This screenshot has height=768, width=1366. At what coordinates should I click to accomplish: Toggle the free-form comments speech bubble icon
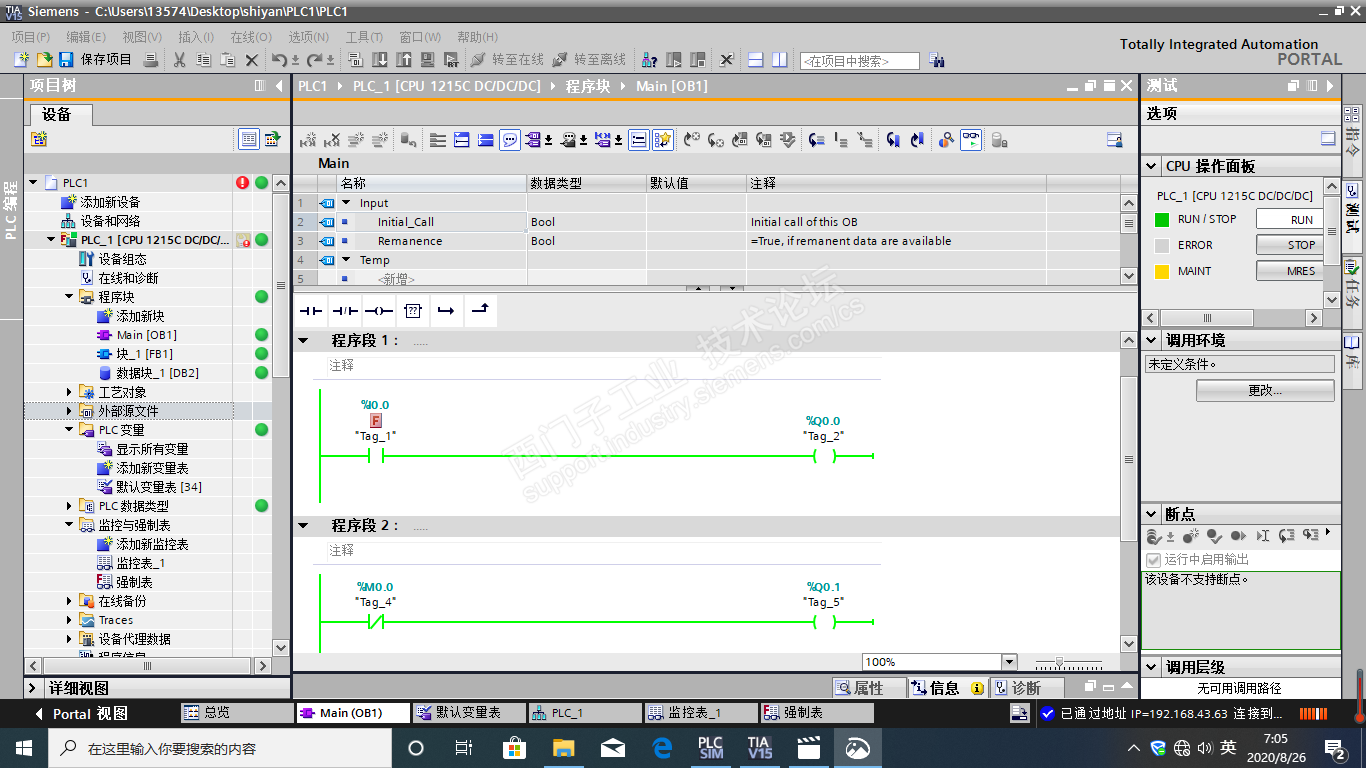click(510, 140)
